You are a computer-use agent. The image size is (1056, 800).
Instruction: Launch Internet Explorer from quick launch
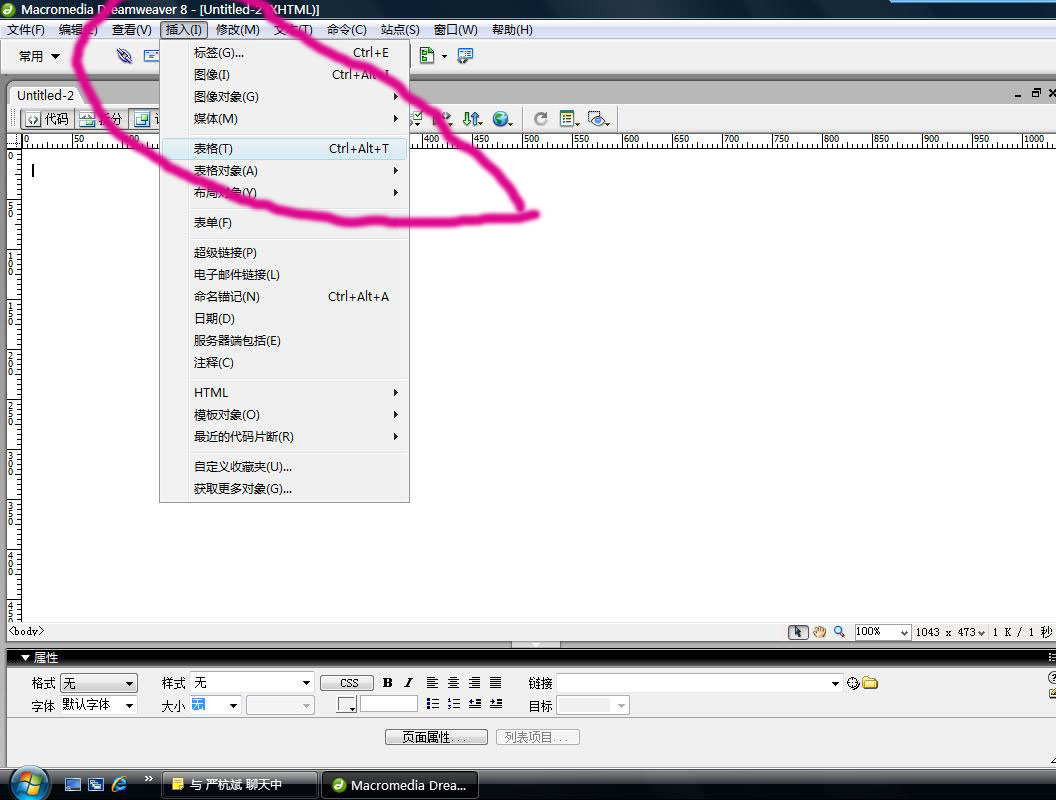(x=119, y=784)
